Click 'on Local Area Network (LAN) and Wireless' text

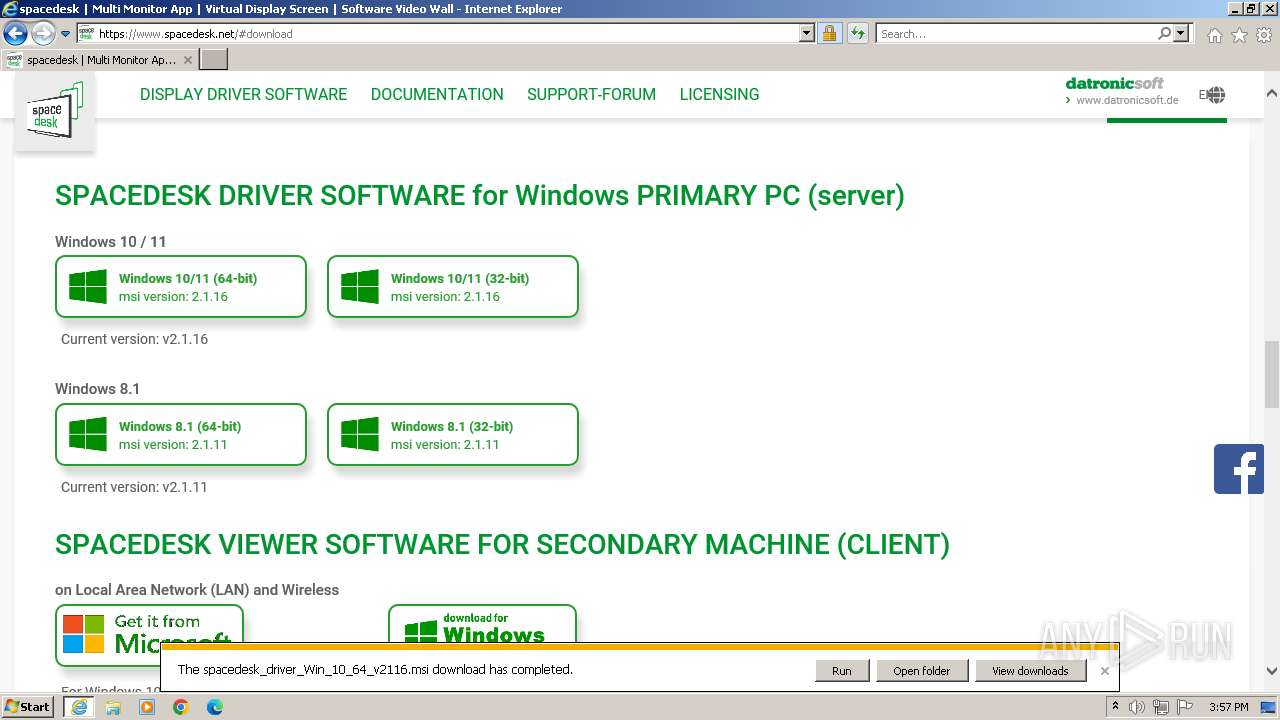click(x=197, y=590)
